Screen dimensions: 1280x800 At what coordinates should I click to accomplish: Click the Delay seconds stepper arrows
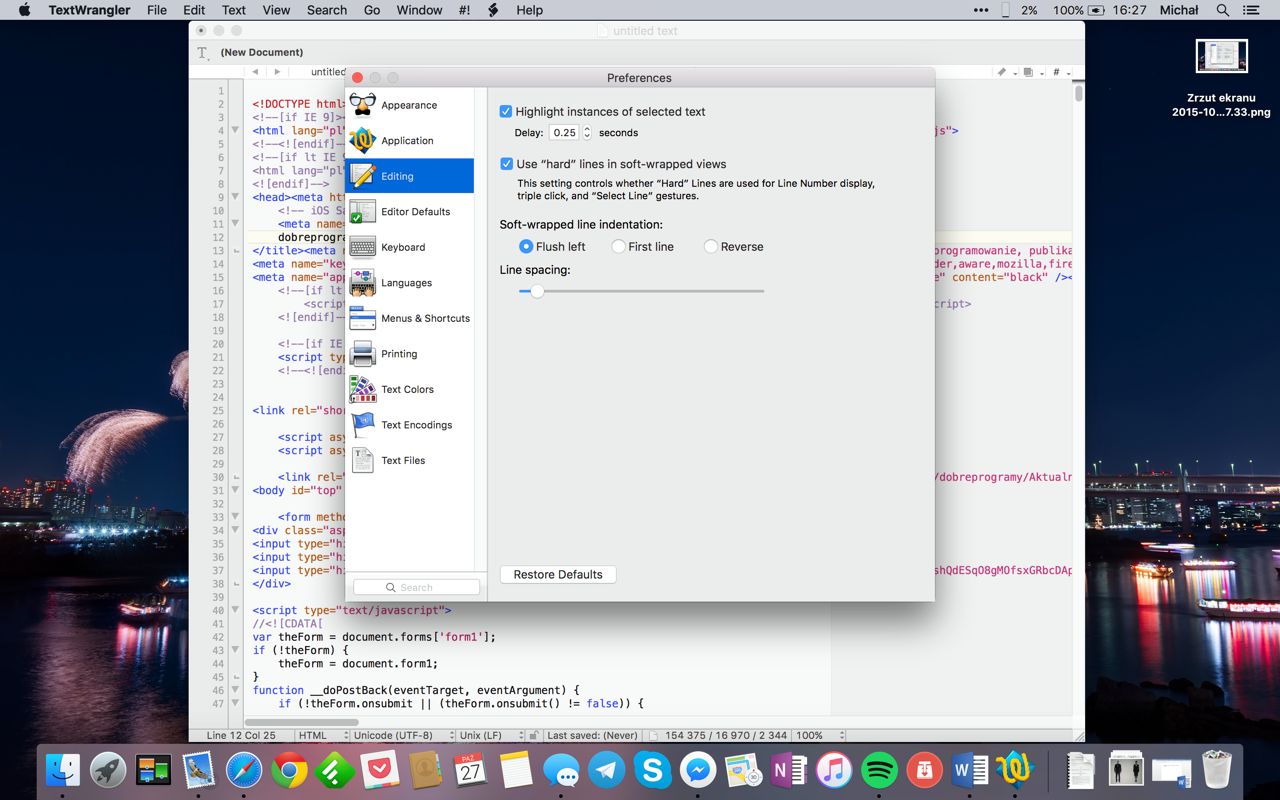pyautogui.click(x=587, y=133)
